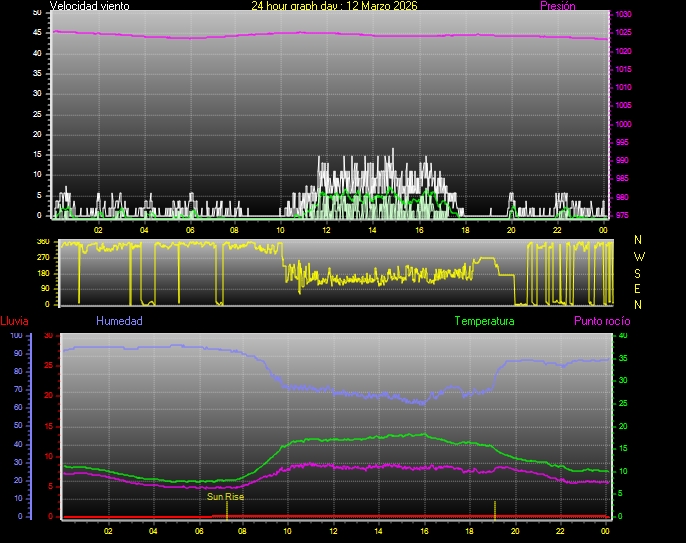Click the 100 humidity axis value
This screenshot has height=543, width=686.
pyautogui.click(x=15, y=336)
